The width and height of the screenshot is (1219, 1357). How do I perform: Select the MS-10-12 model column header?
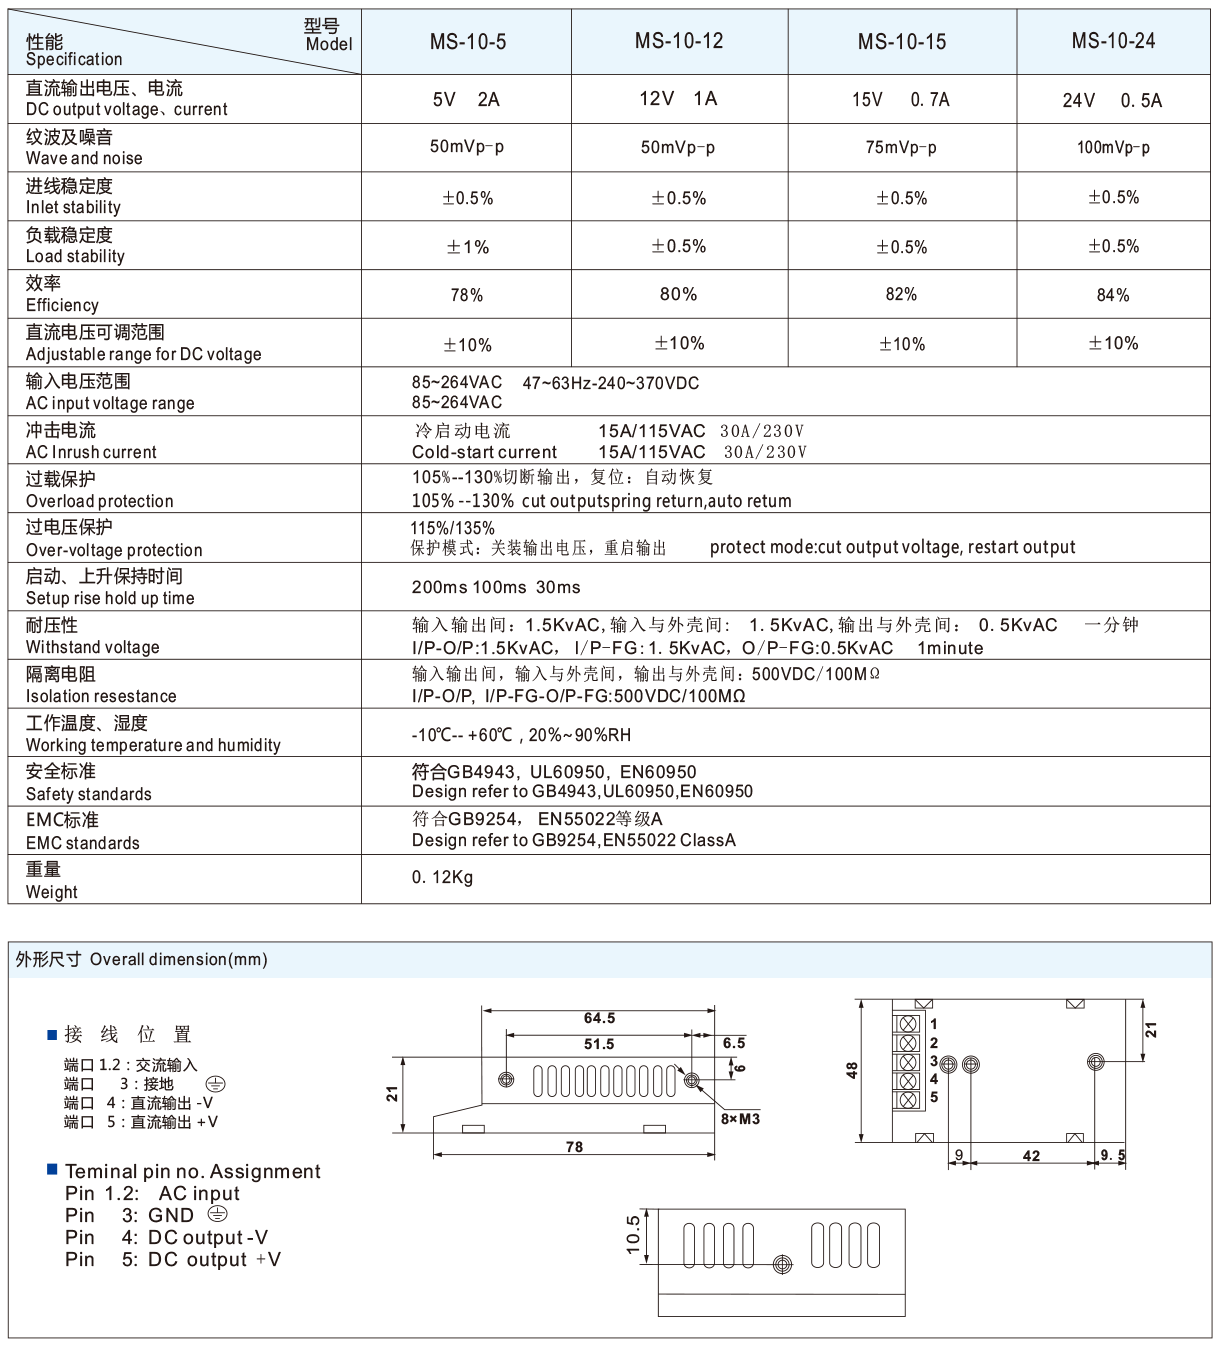point(679,41)
